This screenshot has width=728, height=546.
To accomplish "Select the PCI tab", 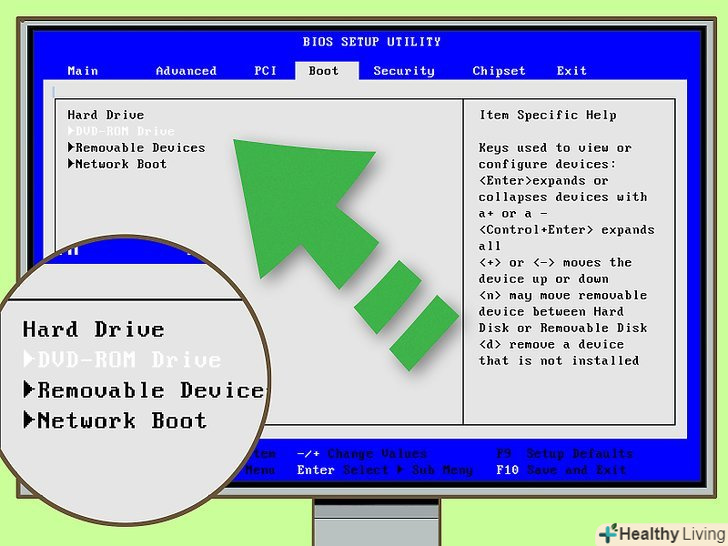I will pos(265,71).
